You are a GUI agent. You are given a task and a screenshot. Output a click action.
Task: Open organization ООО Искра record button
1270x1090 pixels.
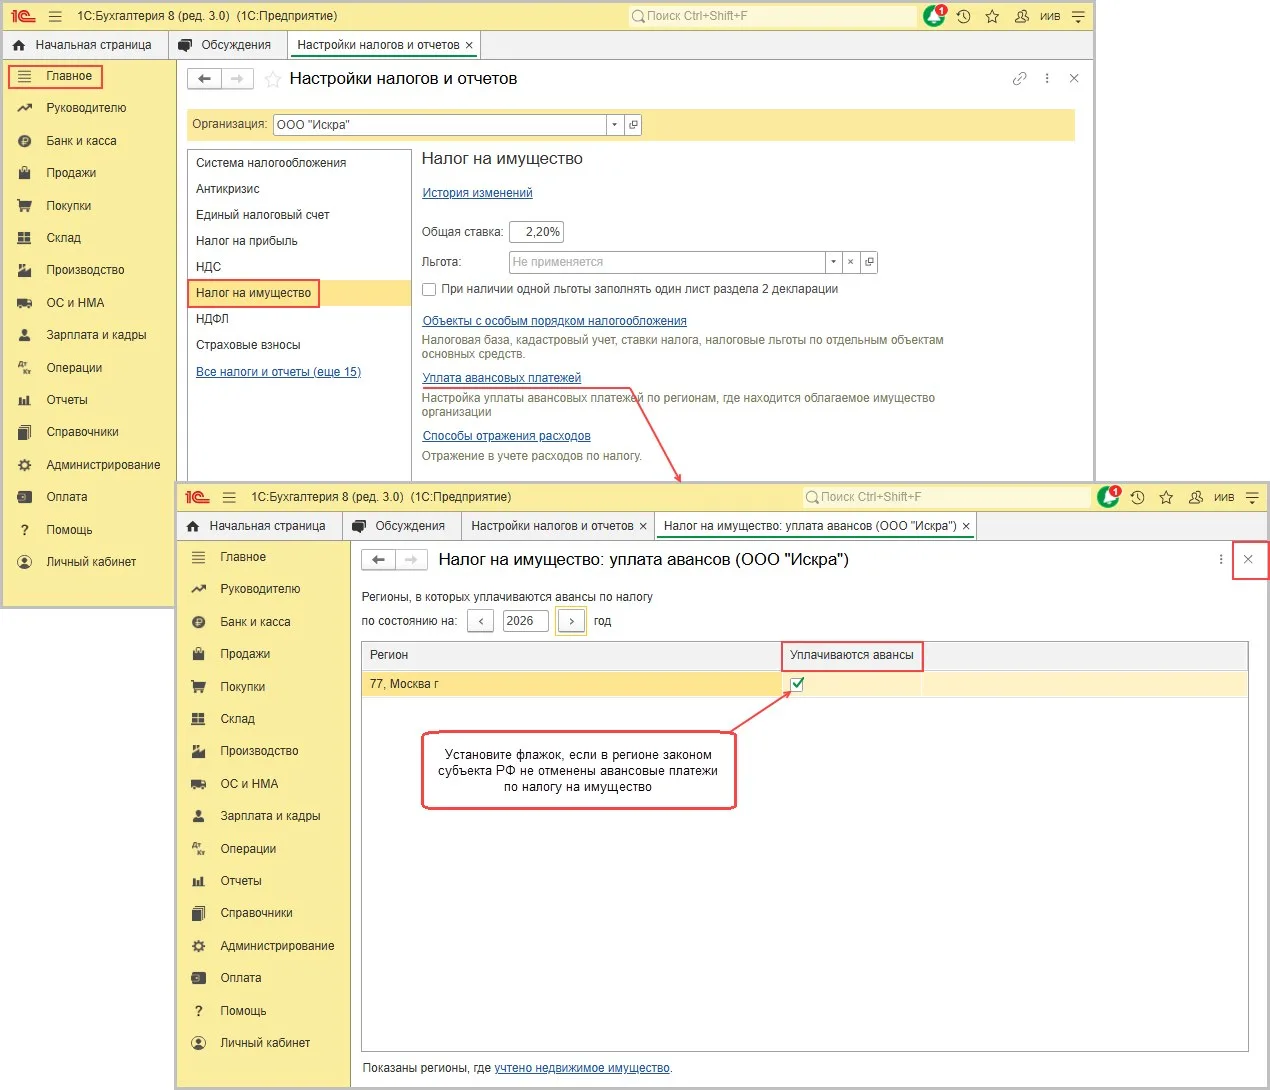(633, 125)
